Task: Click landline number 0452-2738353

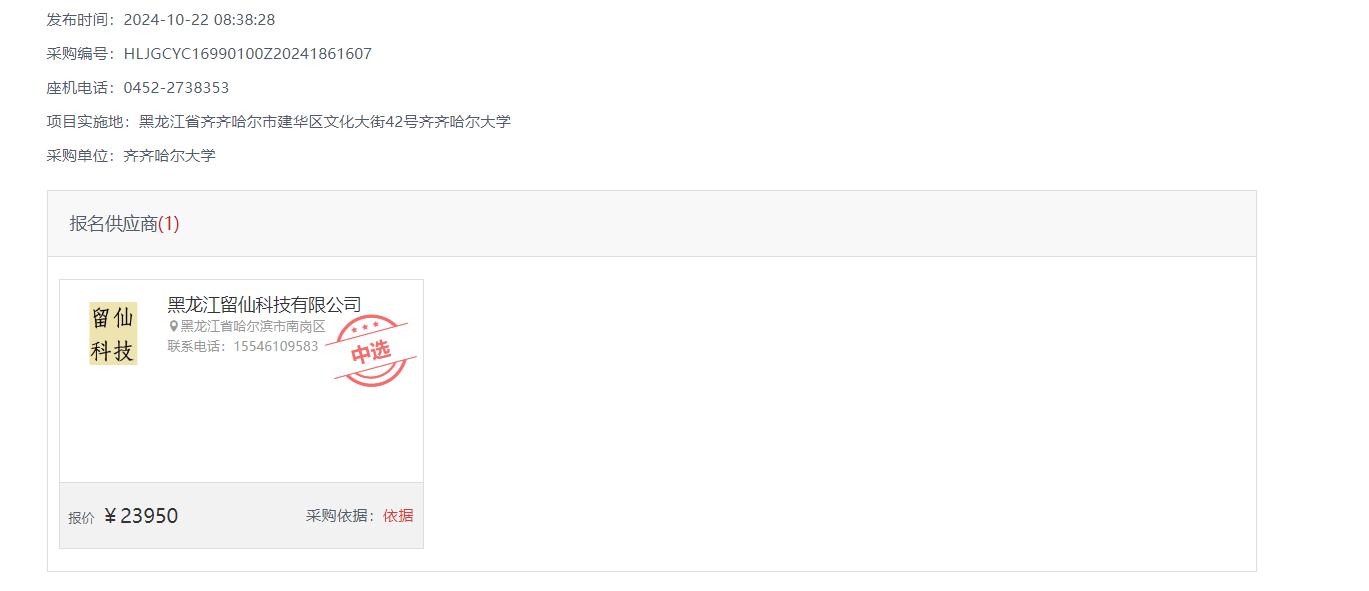Action: click(177, 88)
